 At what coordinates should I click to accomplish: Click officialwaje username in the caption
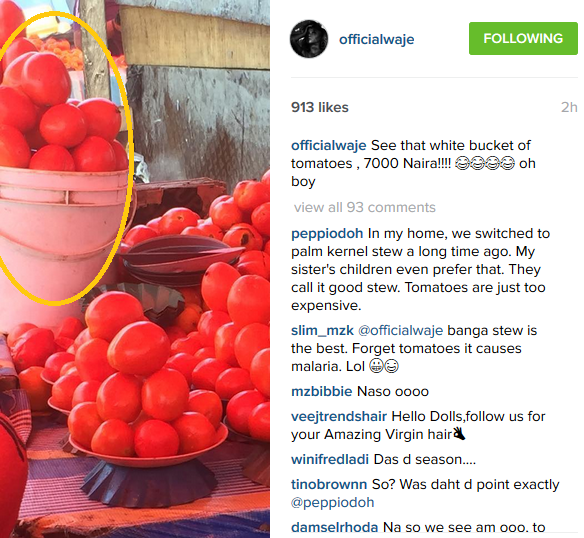click(328, 145)
